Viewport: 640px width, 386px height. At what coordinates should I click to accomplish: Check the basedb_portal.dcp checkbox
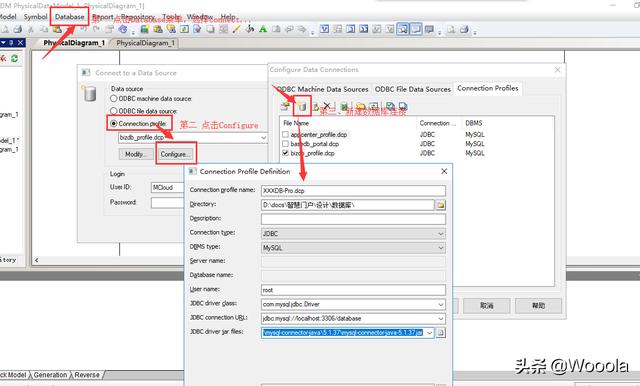point(285,144)
